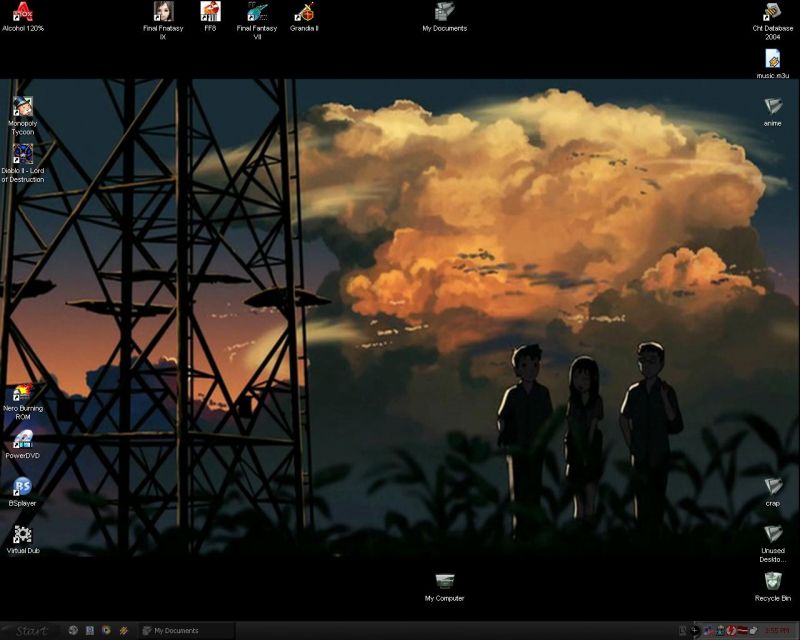This screenshot has height=640, width=800.
Task: Click the colorful disc quick launch icon
Action: coord(106,630)
